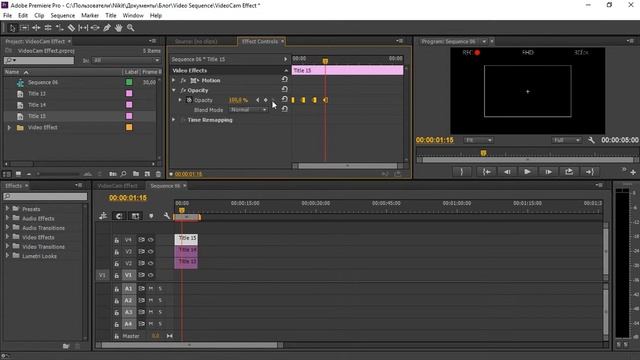Open Find in the Project panel
This screenshot has width=640, height=360.
tap(123, 174)
